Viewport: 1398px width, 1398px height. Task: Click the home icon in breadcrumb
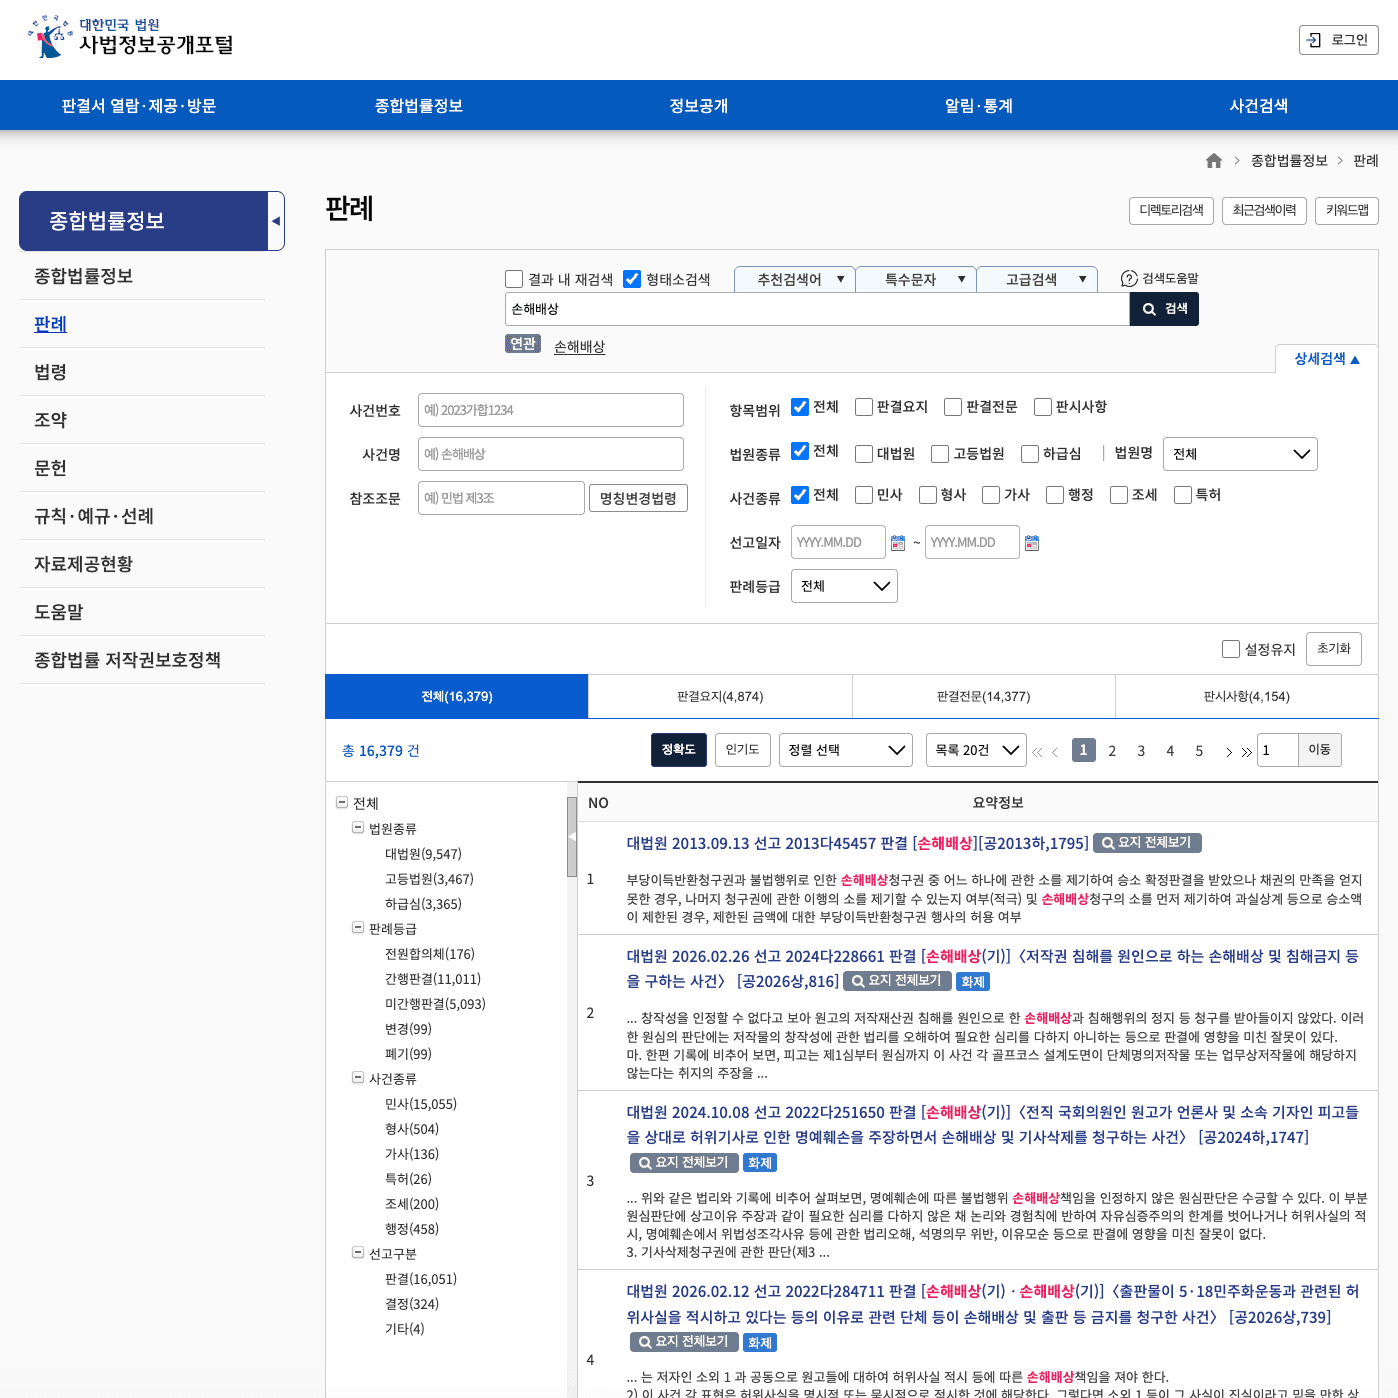(x=1214, y=161)
